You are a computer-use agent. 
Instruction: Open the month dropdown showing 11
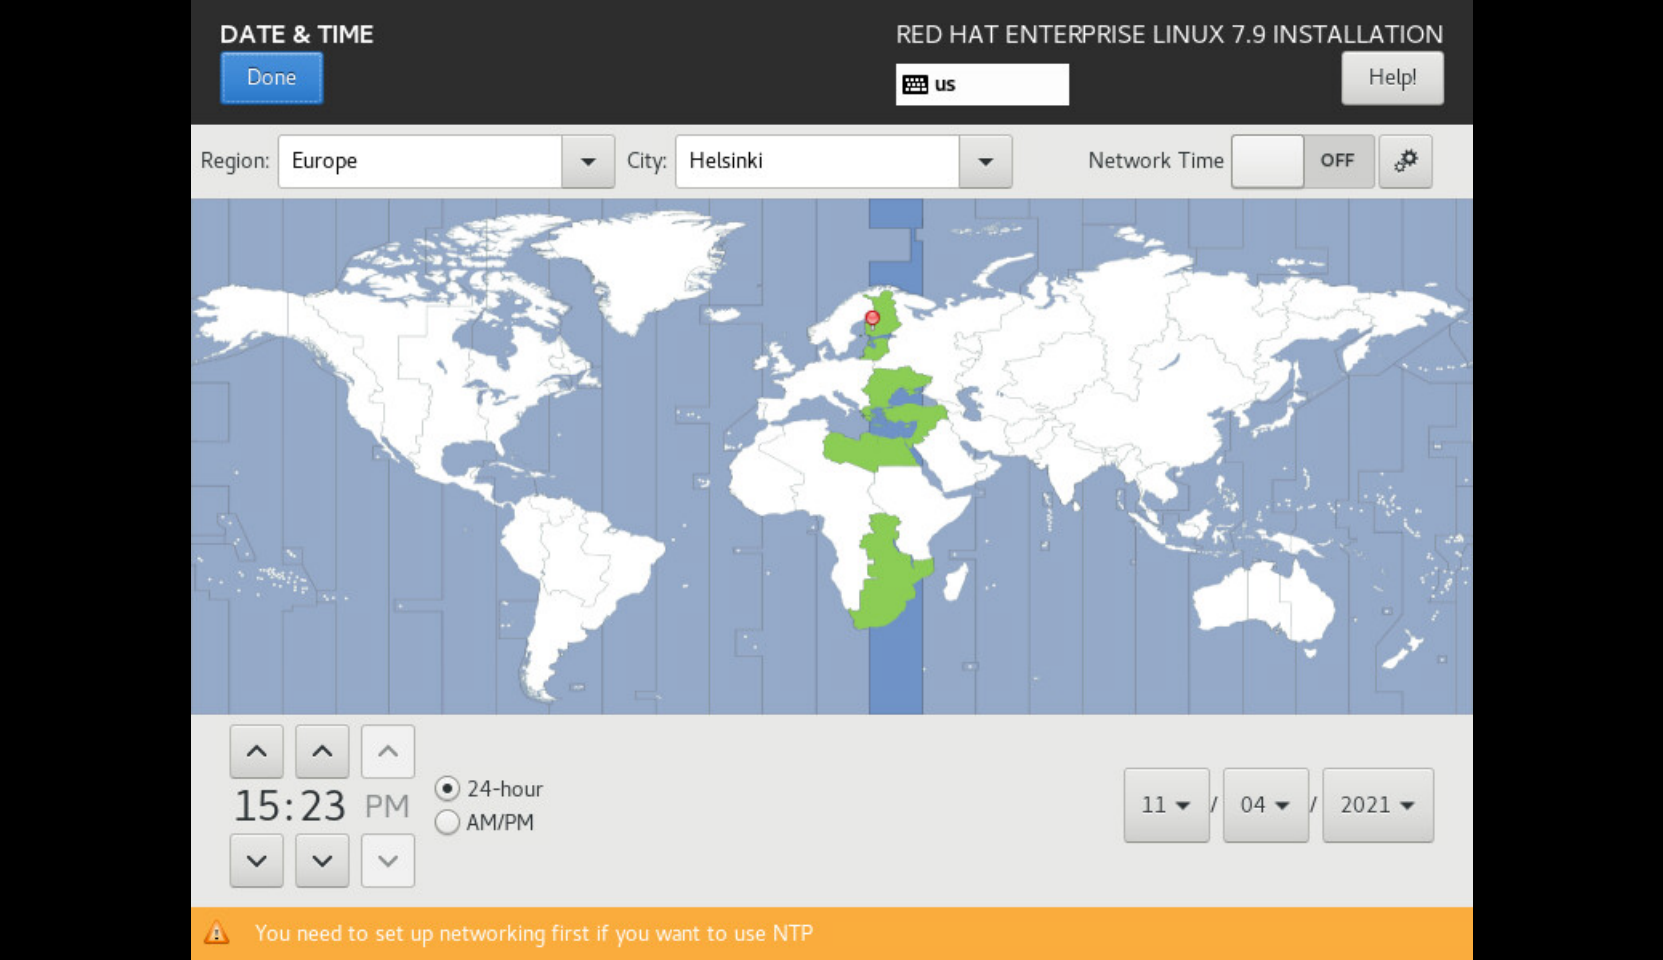point(1166,805)
